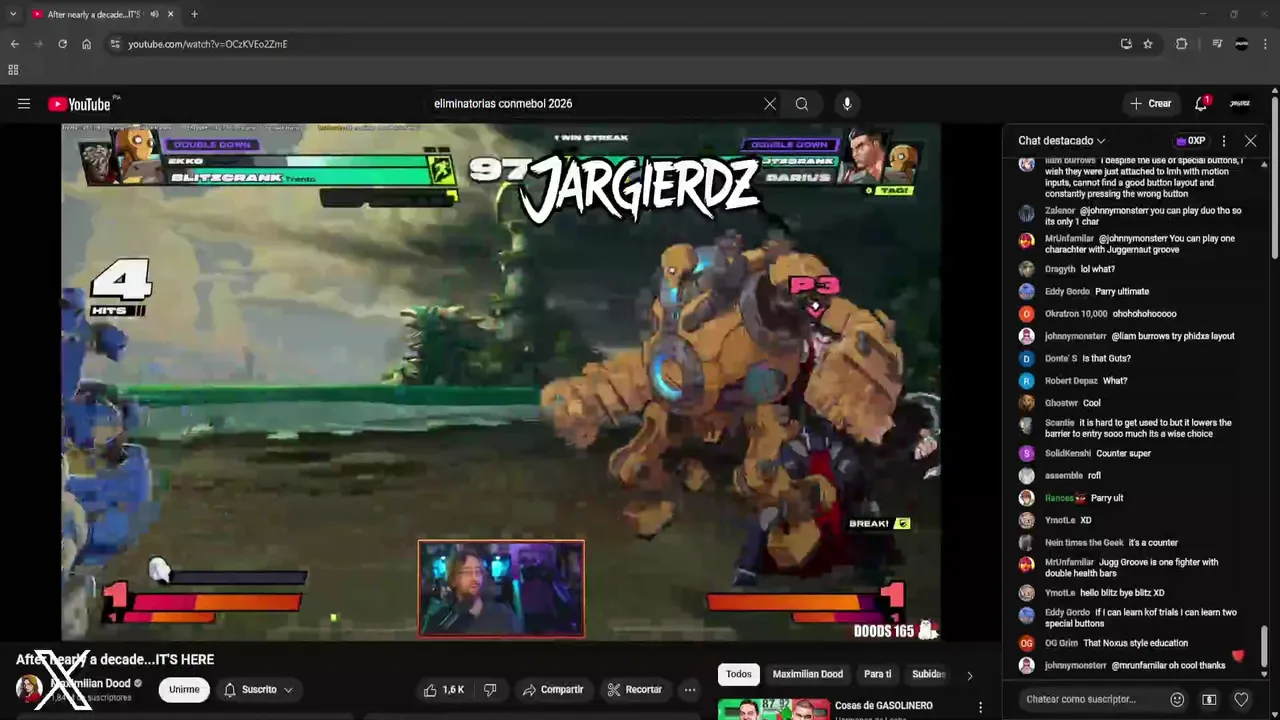This screenshot has height=720, width=1280.
Task: Click the chat panel scrollbar thumb
Action: (x=1264, y=645)
